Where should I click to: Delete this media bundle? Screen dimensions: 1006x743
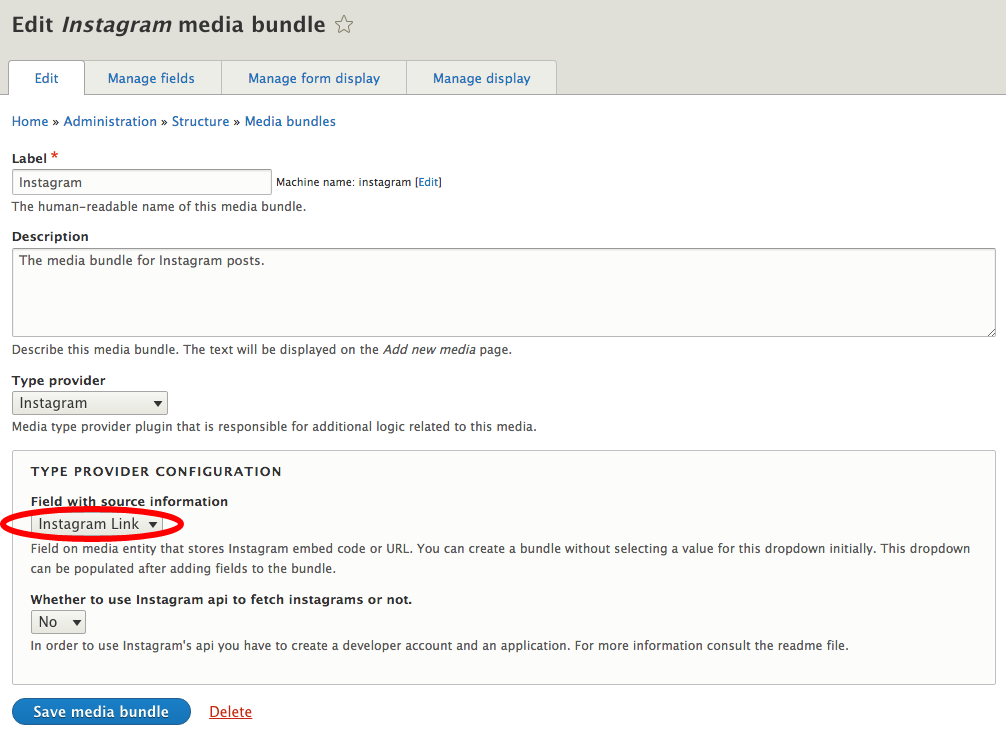pos(230,712)
